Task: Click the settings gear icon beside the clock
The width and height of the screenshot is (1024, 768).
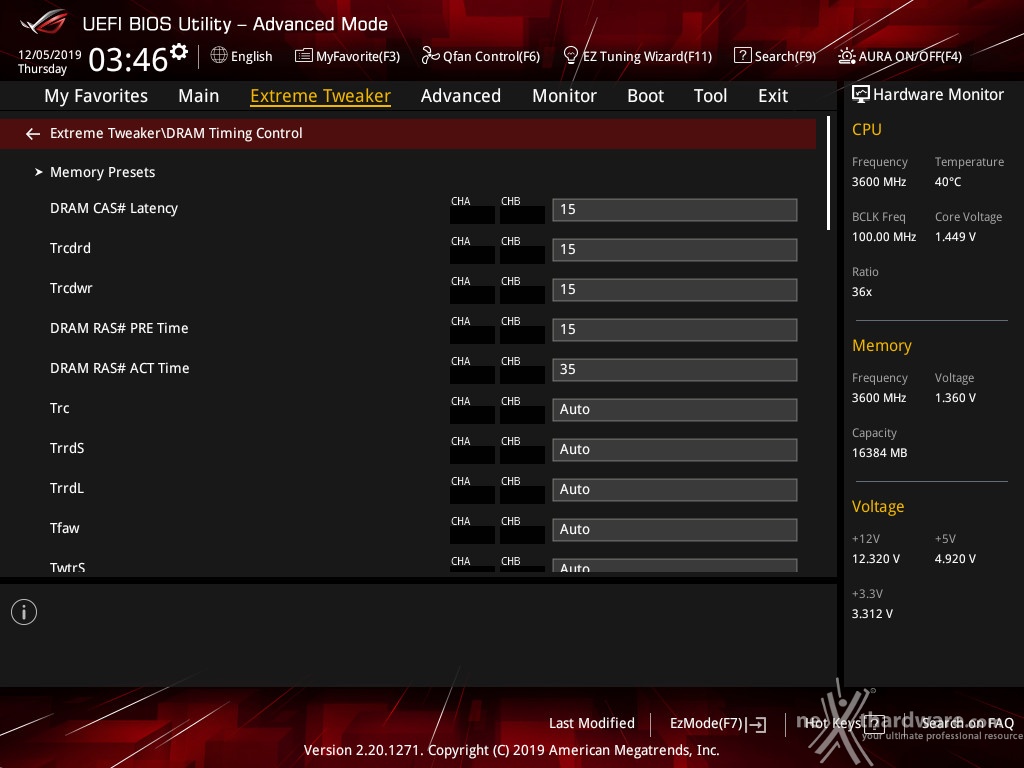Action: coord(179,52)
